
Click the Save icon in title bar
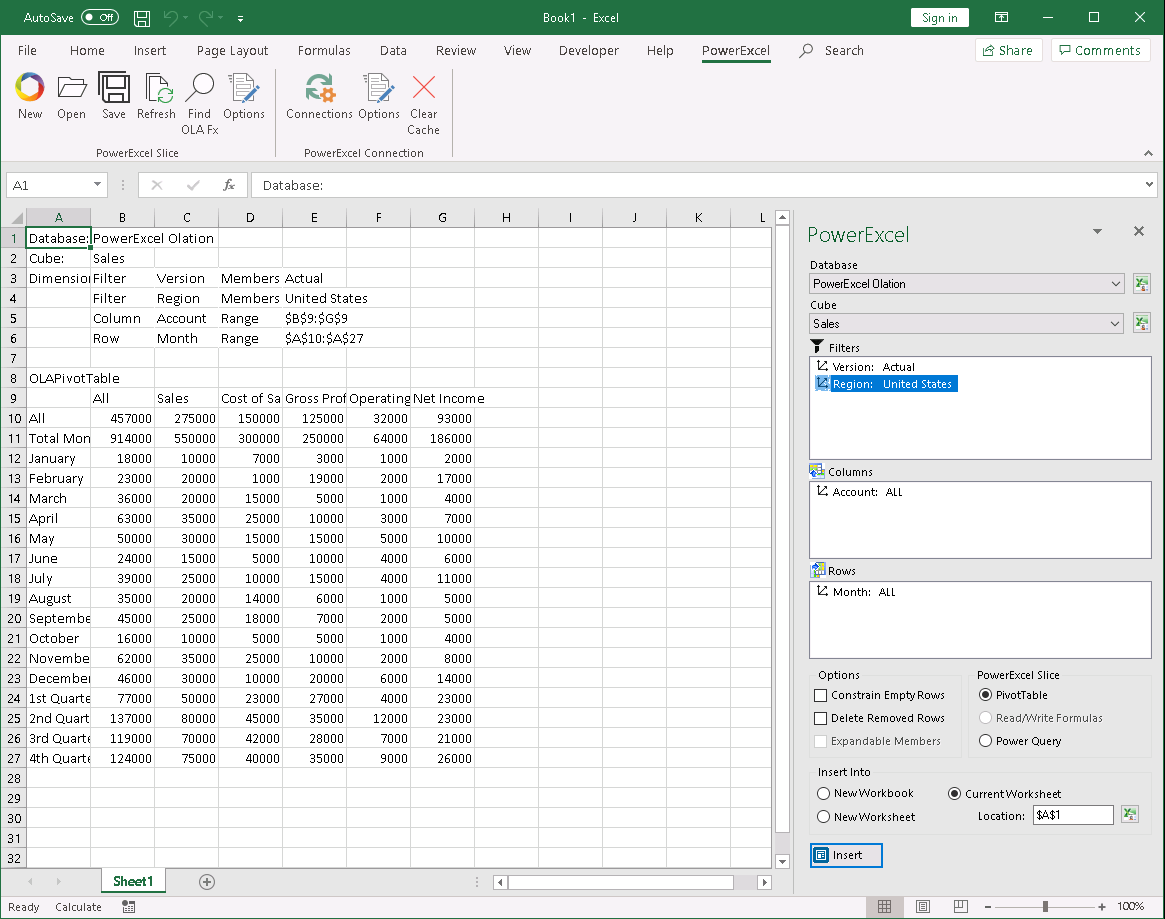click(142, 18)
